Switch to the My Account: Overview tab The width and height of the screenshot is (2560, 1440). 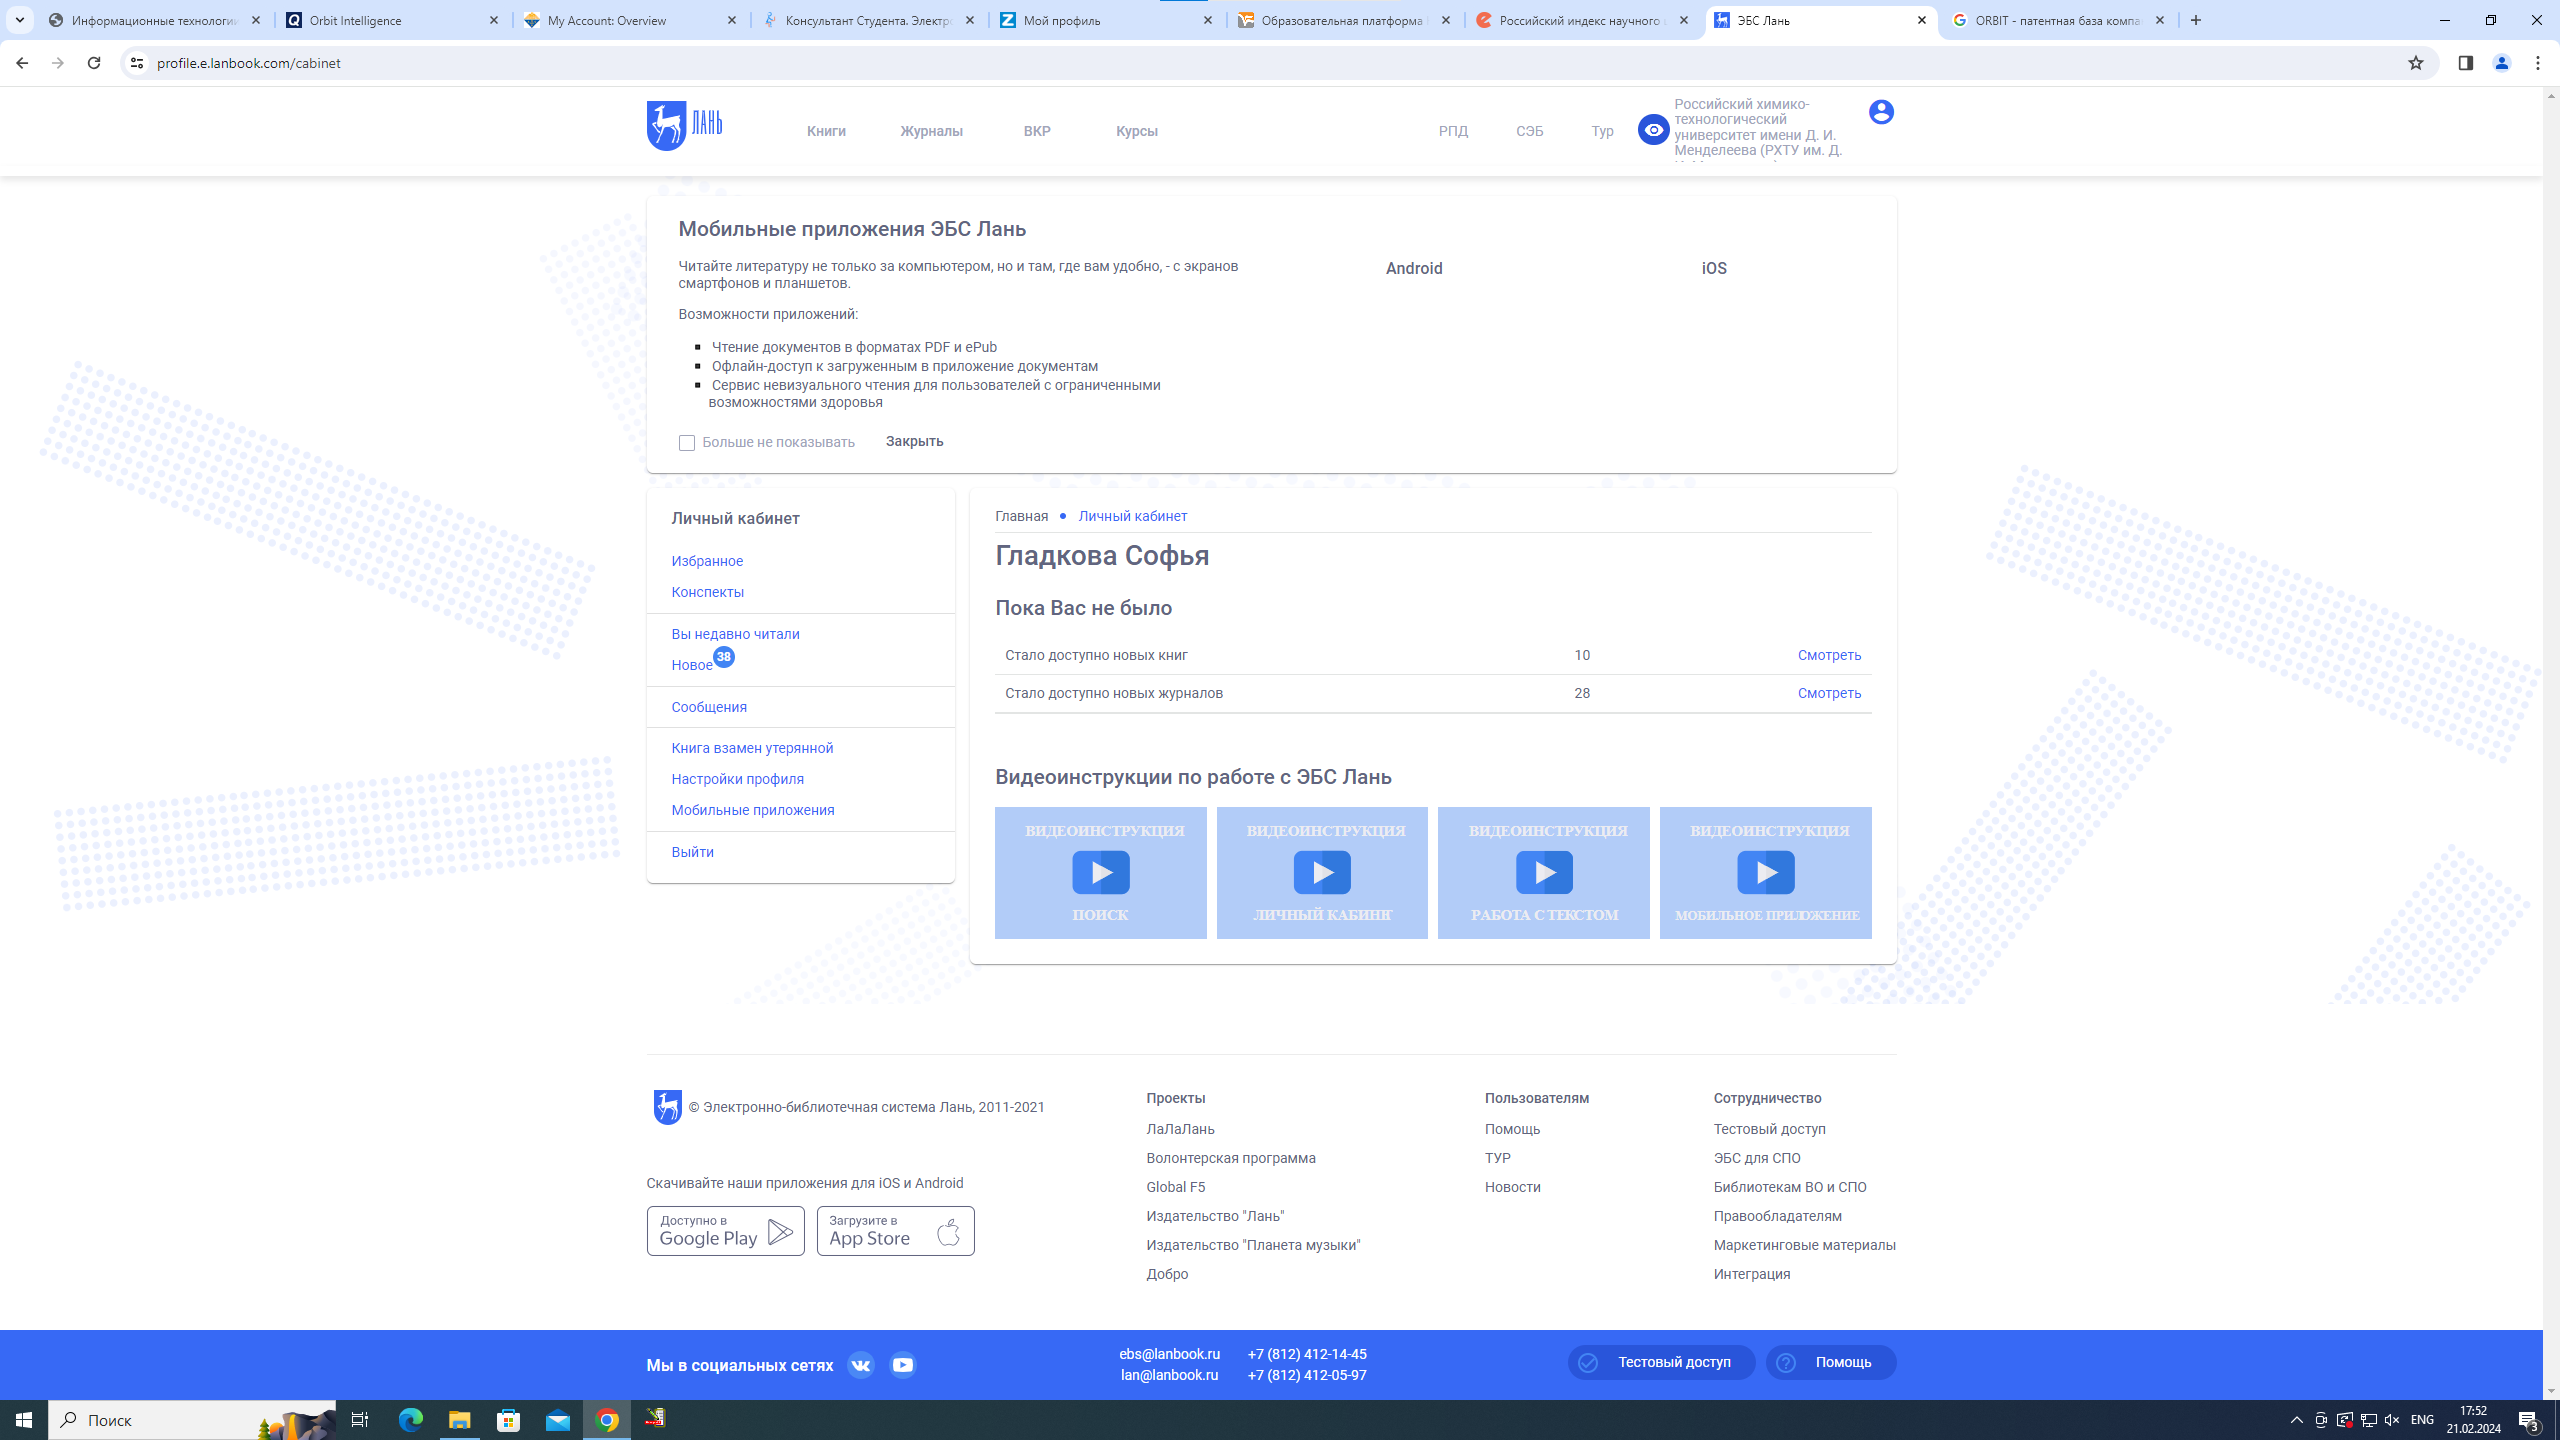[x=632, y=20]
